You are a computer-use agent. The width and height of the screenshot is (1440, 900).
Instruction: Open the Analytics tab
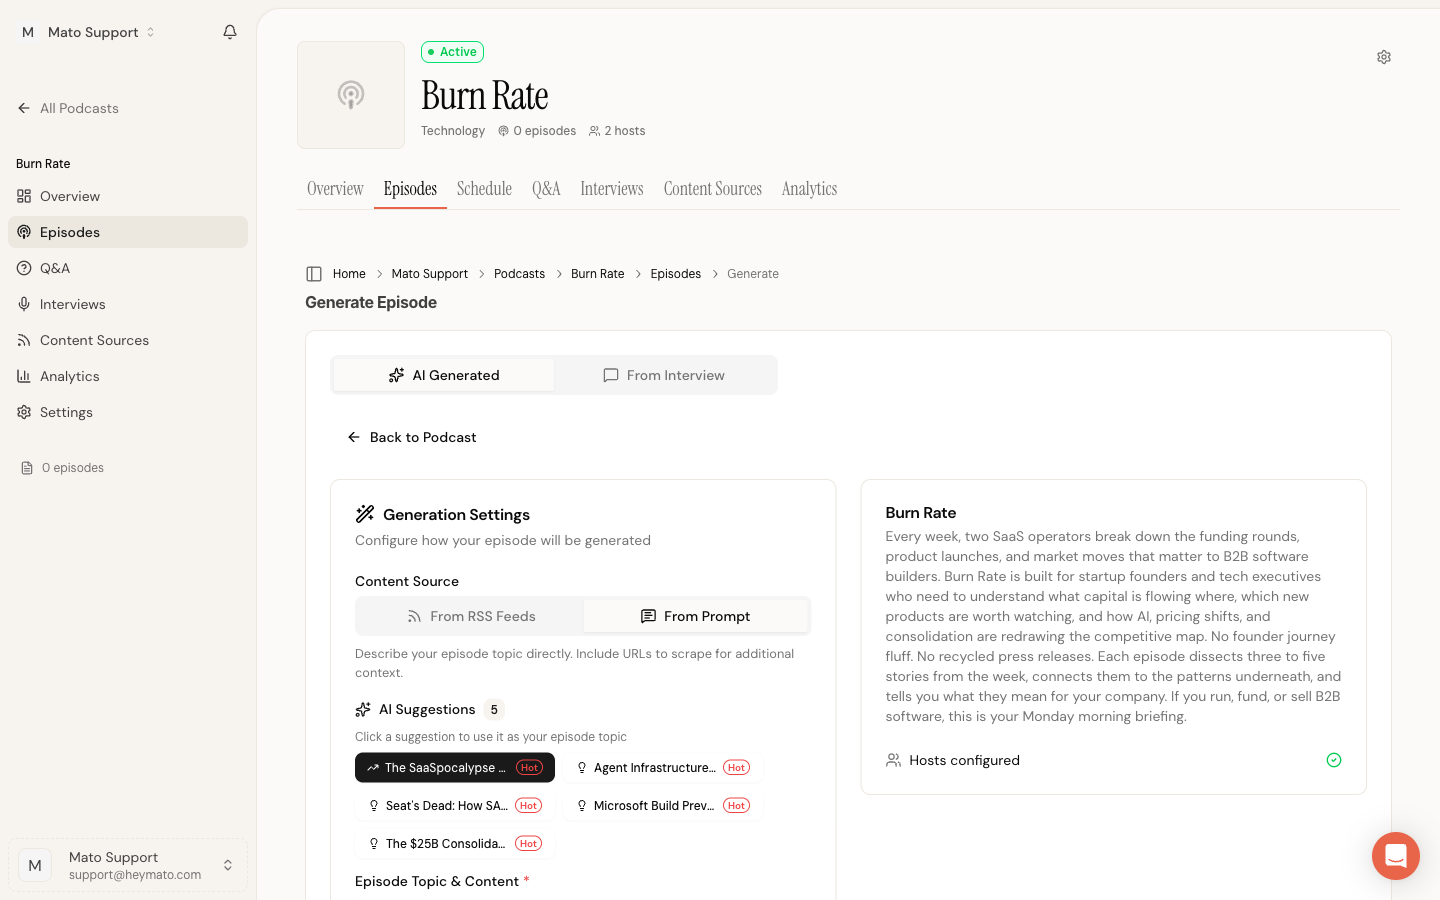pos(809,189)
